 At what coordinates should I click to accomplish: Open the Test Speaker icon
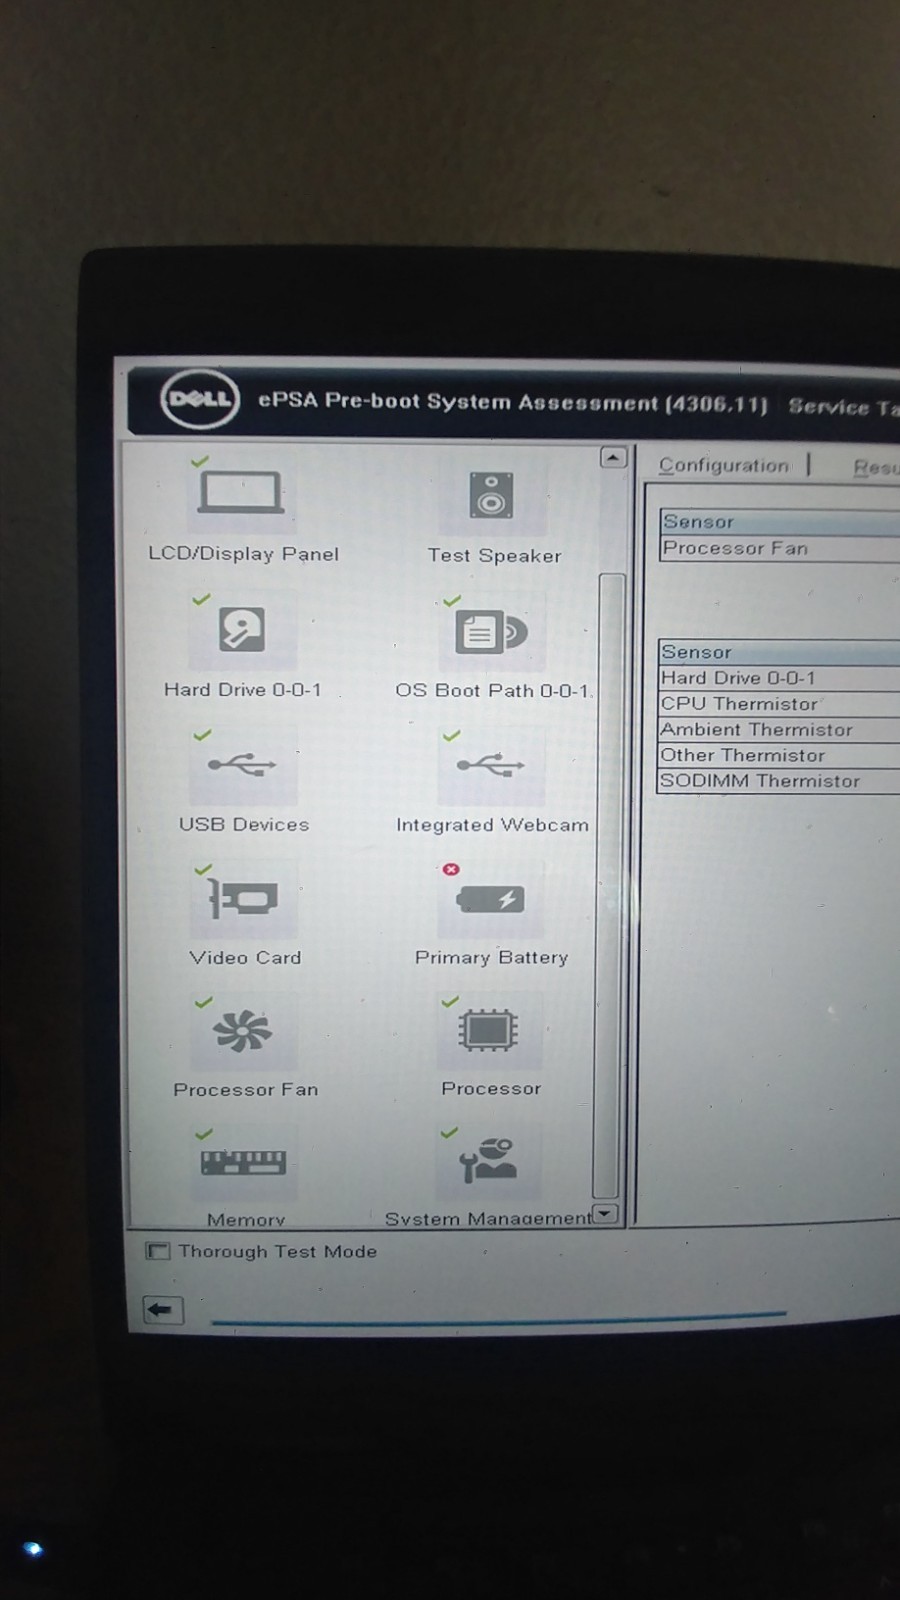(491, 495)
